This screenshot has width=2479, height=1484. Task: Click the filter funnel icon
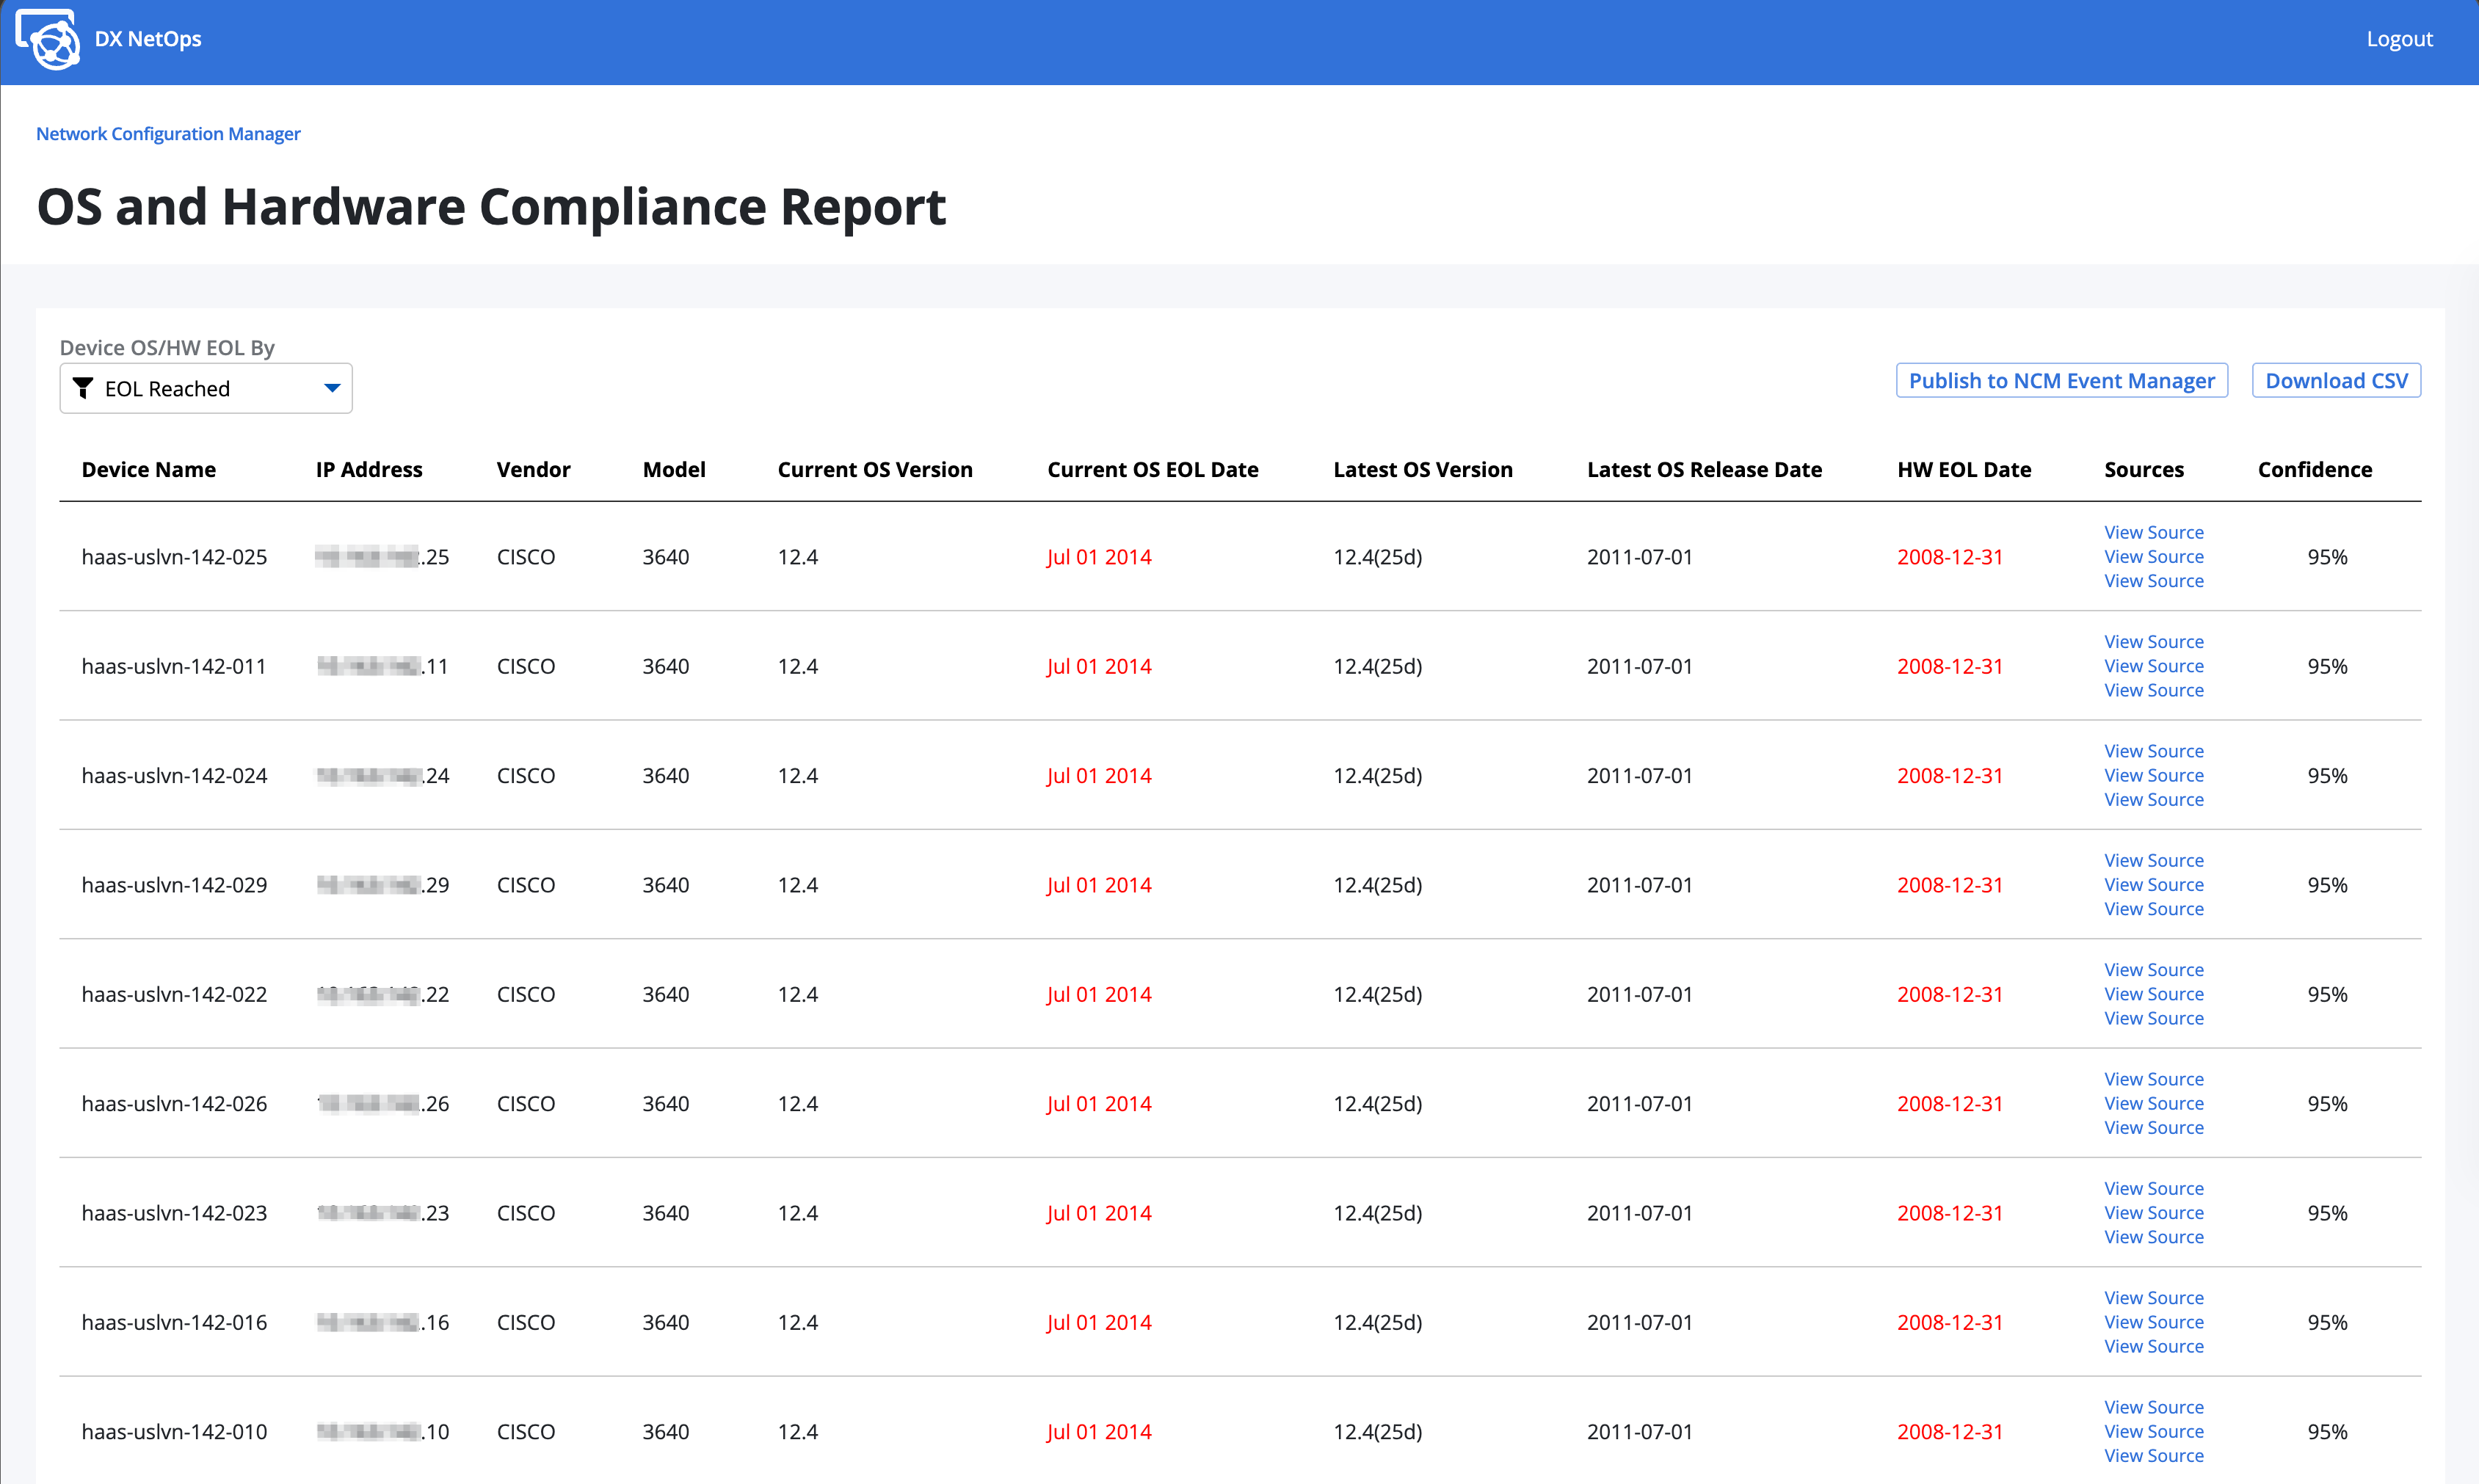[83, 388]
